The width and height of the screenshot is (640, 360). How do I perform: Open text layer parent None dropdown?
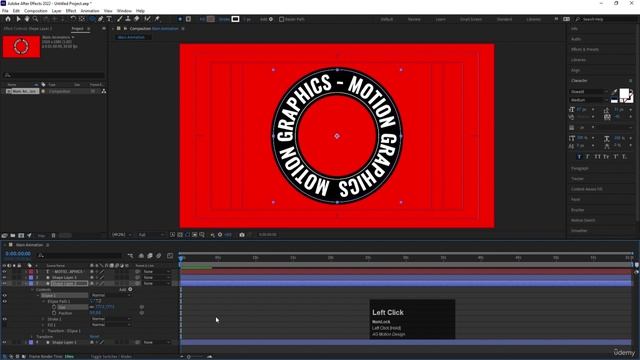(x=156, y=271)
